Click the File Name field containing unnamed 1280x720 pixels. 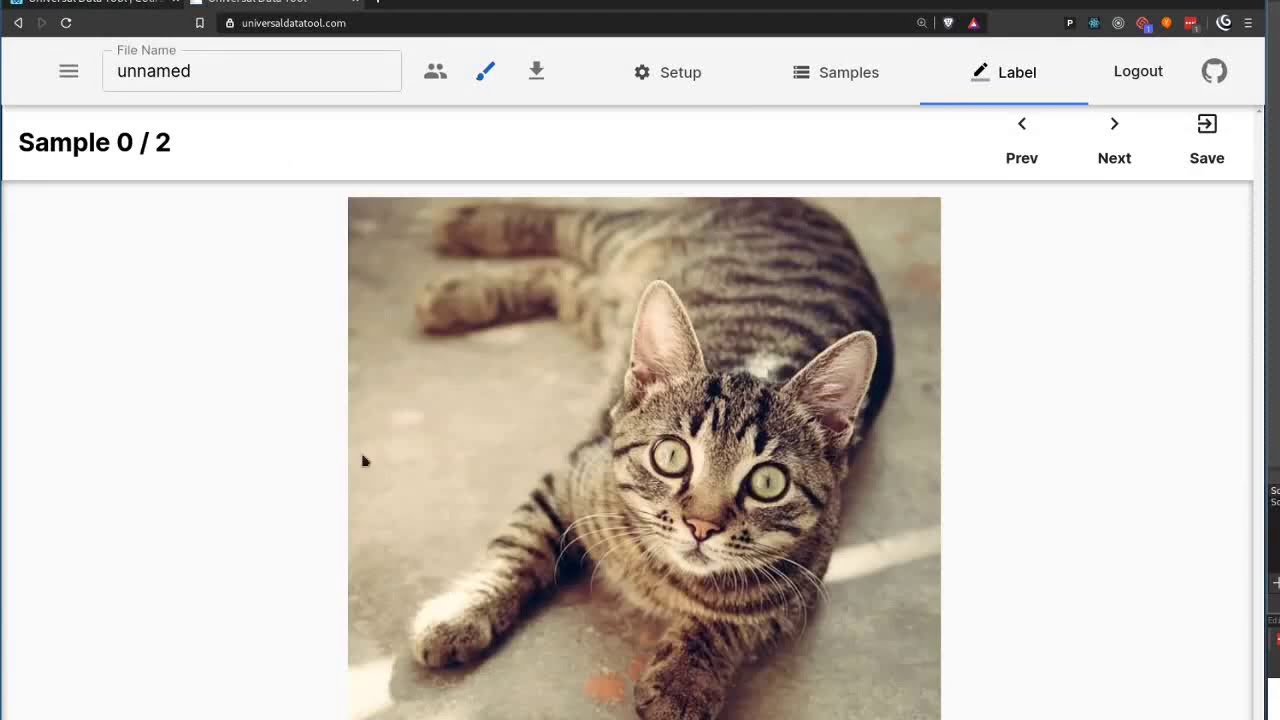pos(252,71)
